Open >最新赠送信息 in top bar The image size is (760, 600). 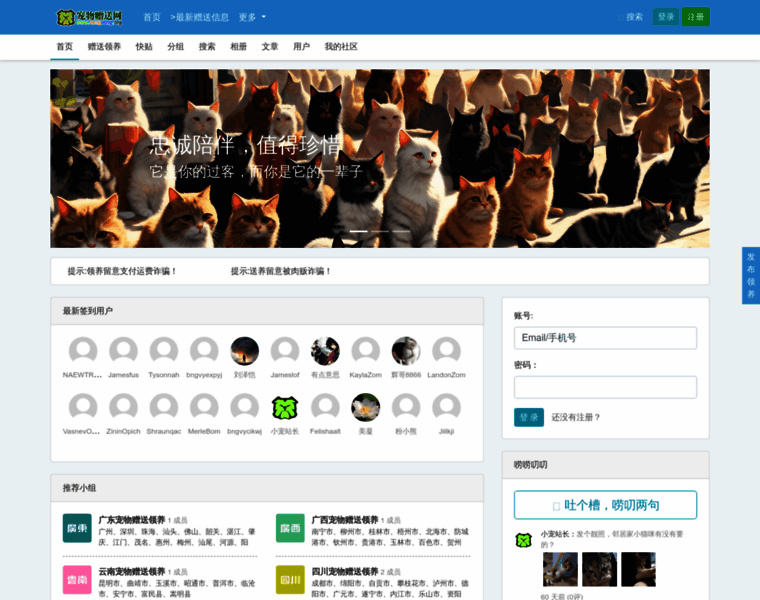(199, 17)
